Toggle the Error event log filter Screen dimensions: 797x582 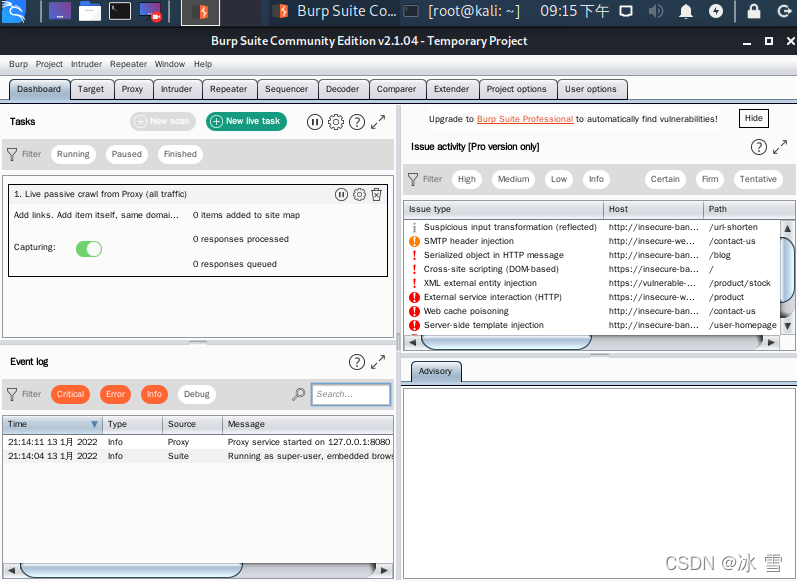tap(115, 394)
